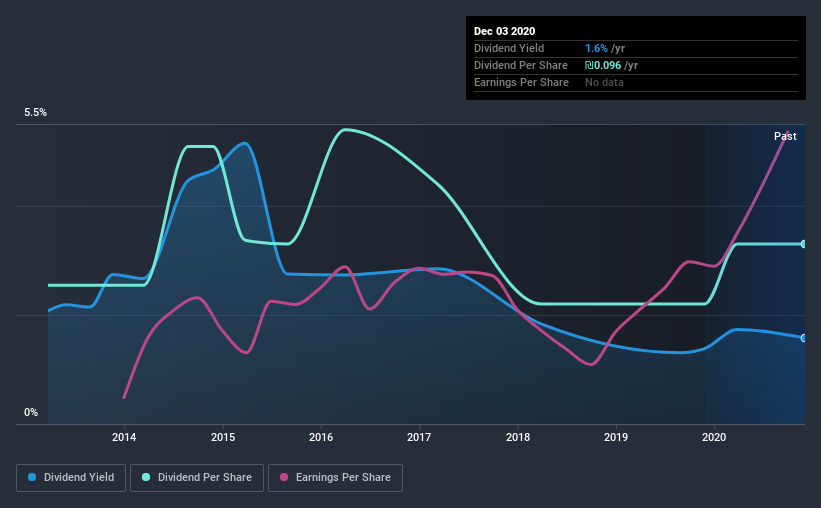The height and width of the screenshot is (508, 821).
Task: Click the 2020 x-axis label
Action: [714, 437]
